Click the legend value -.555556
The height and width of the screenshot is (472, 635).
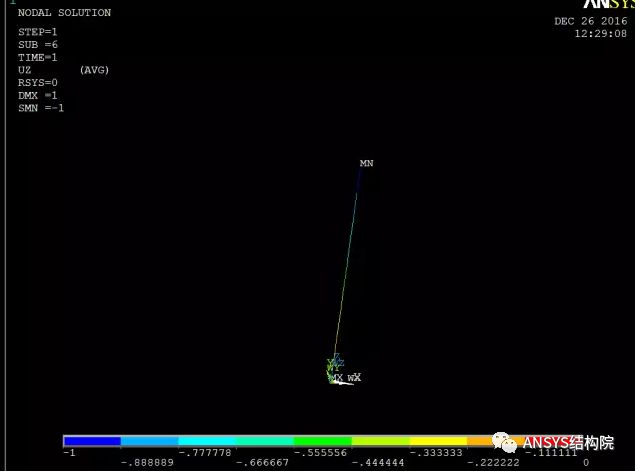coord(321,453)
